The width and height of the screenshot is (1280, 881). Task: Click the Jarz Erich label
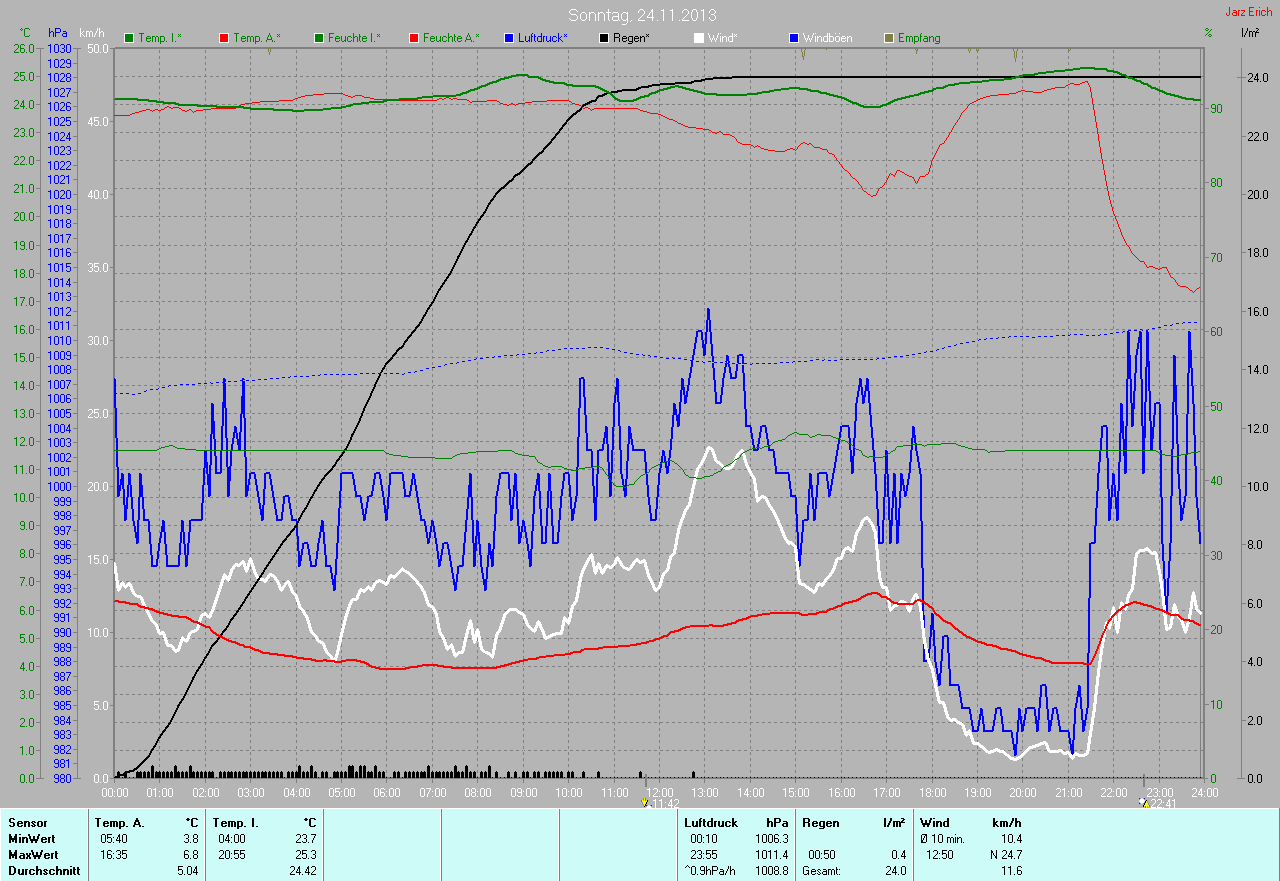(x=1248, y=12)
